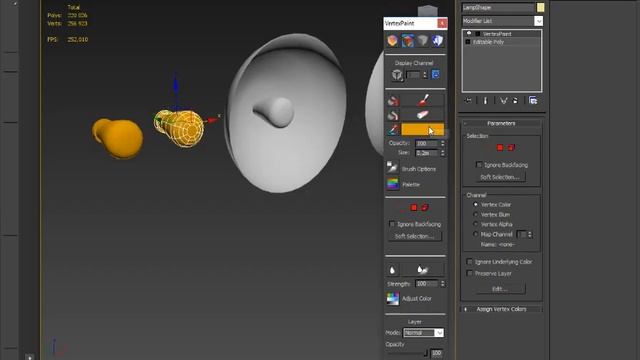Screen dimensions: 640x360
Task: Select Vertex Illum radio button
Action: coord(475,214)
